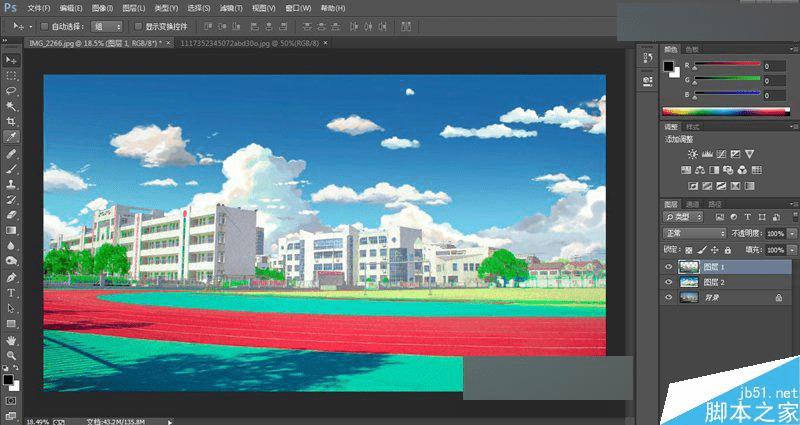Select the Blur tool
Viewport: 800px width, 425px height.
pyautogui.click(x=11, y=246)
